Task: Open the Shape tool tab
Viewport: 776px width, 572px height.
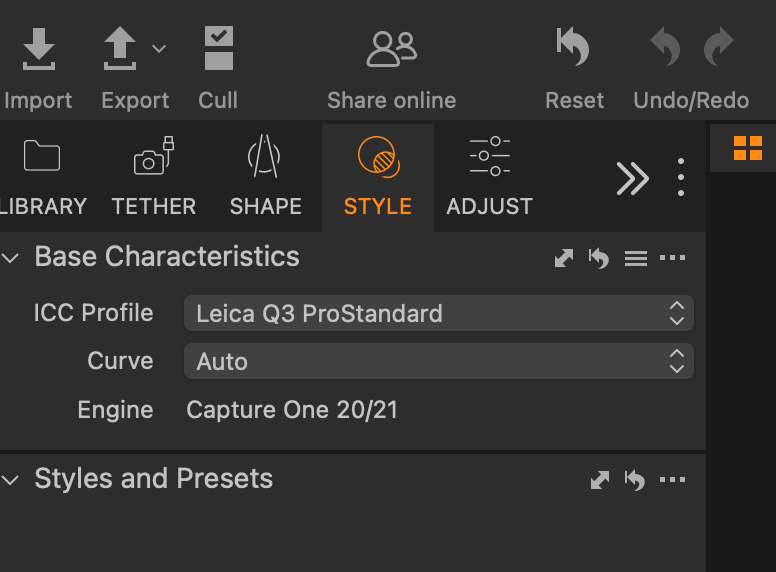Action: click(265, 178)
